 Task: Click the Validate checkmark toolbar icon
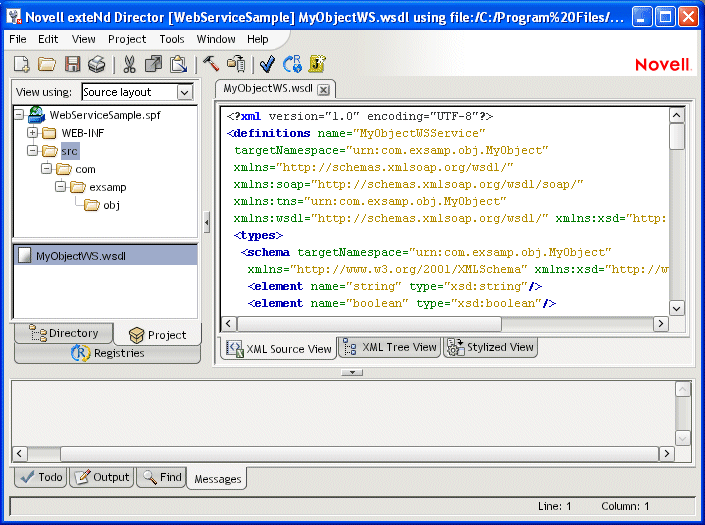268,64
